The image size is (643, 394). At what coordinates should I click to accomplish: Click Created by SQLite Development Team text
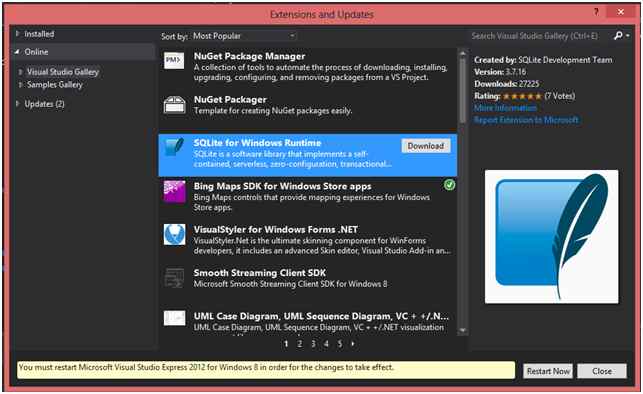543,60
